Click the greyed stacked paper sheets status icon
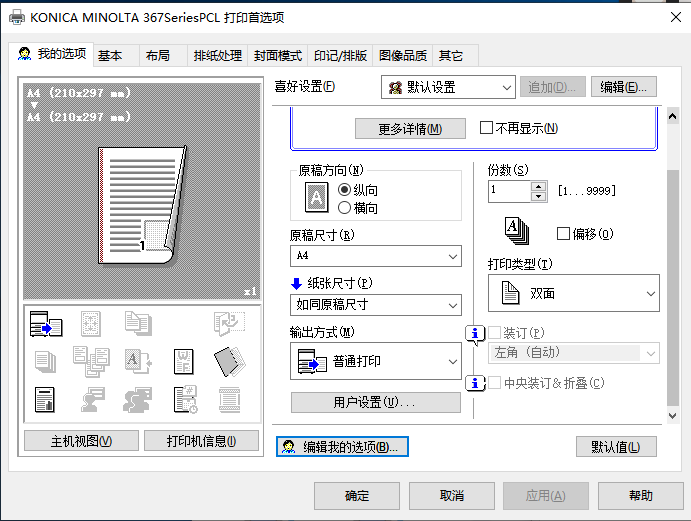 [45, 362]
